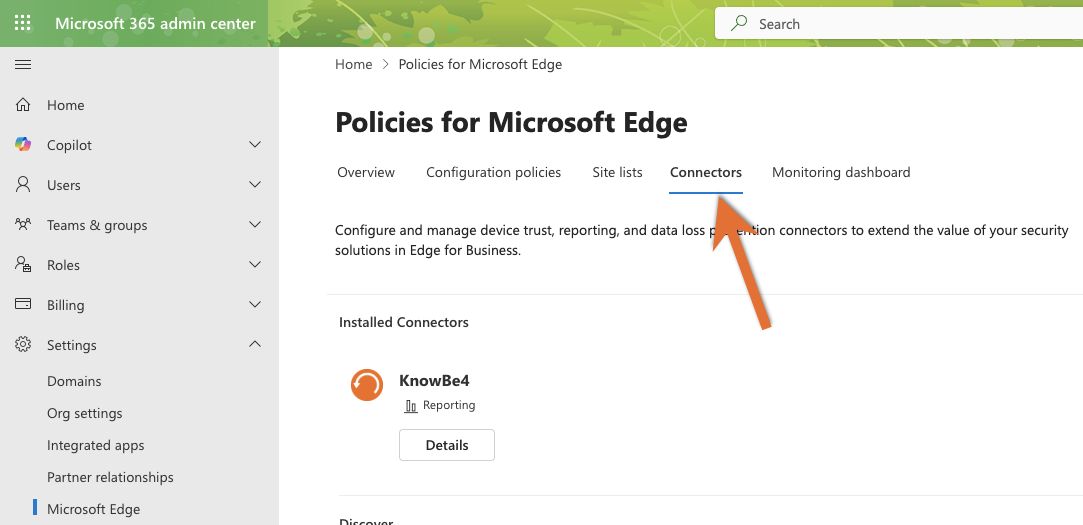1083x525 pixels.
Task: Expand the Copilot chevron
Action: click(x=255, y=145)
